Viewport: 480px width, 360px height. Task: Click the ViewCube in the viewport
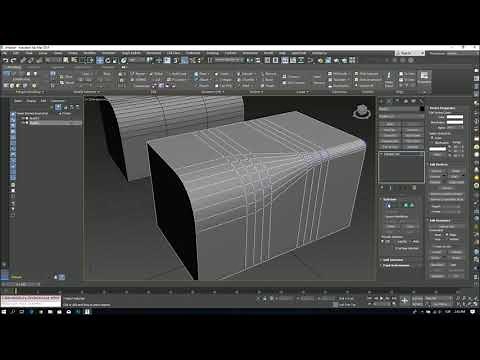[x=362, y=112]
